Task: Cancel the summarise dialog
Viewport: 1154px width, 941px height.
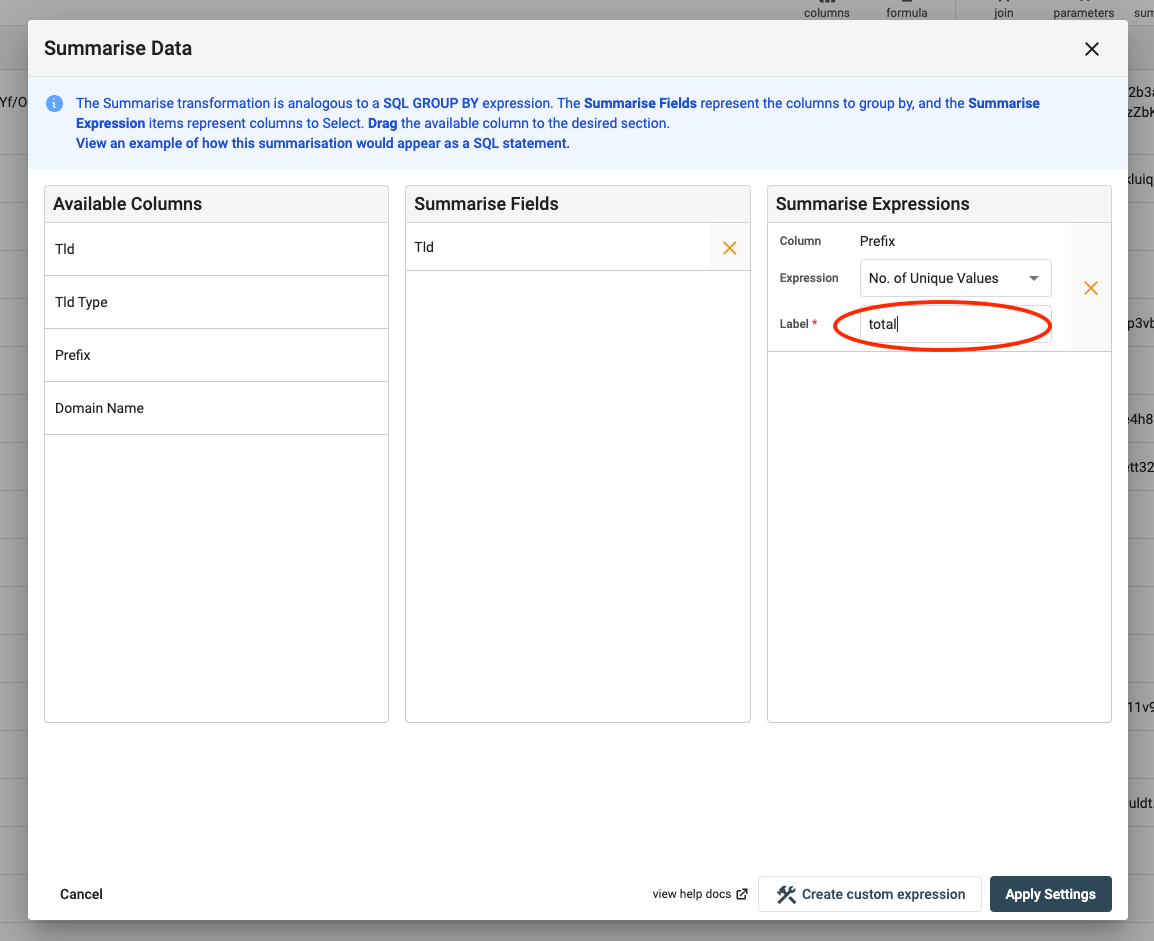Action: [x=81, y=894]
